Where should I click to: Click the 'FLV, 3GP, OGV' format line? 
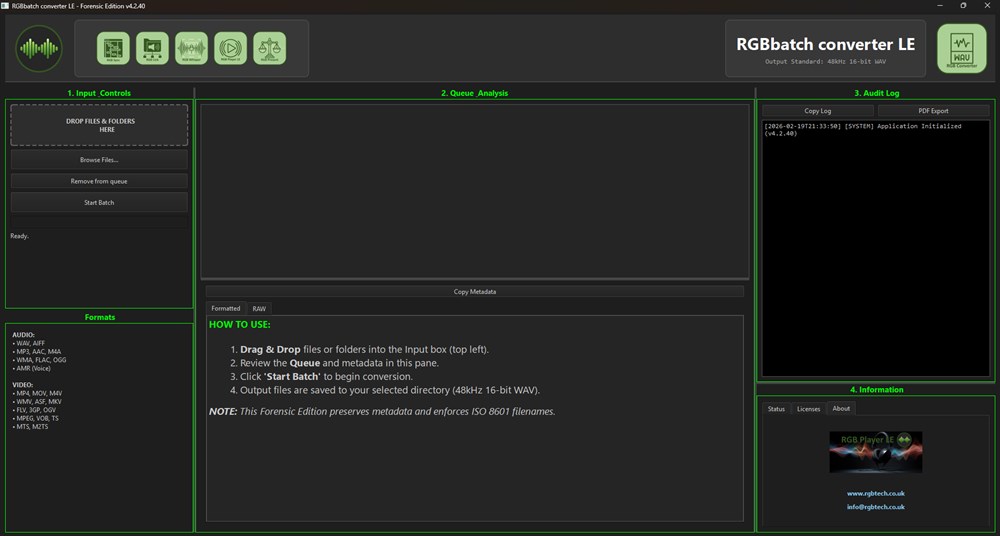pyautogui.click(x=36, y=410)
